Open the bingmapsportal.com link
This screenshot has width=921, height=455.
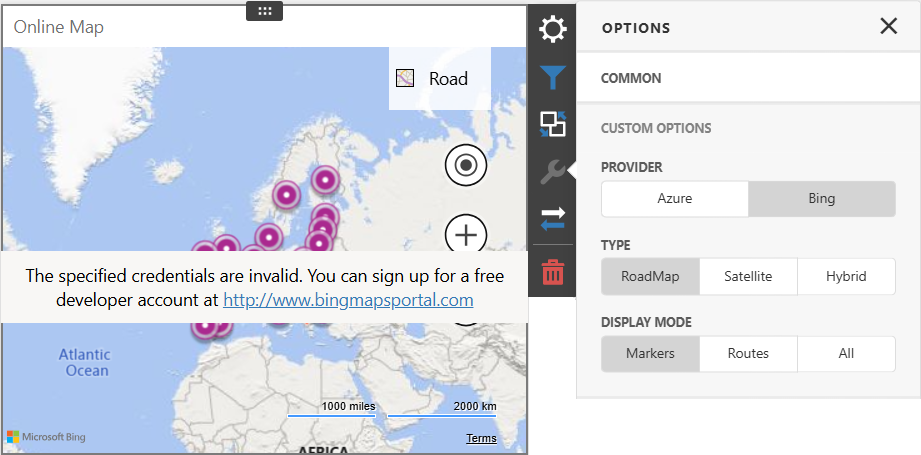click(348, 300)
